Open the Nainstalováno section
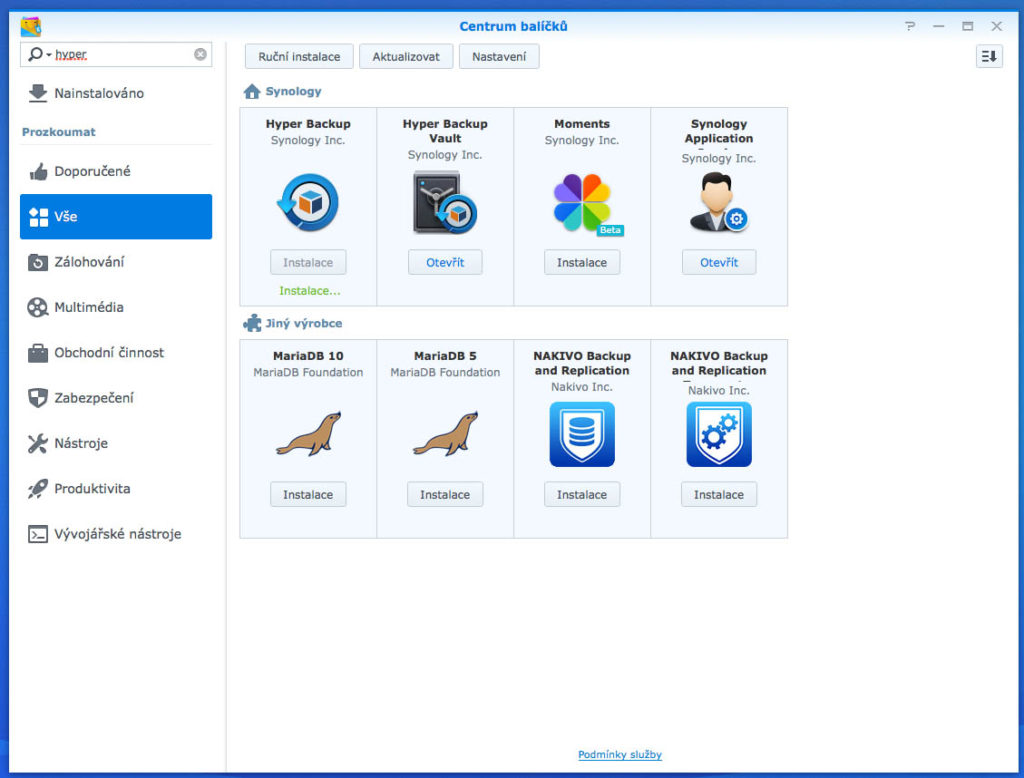Image resolution: width=1024 pixels, height=778 pixels. (116, 93)
